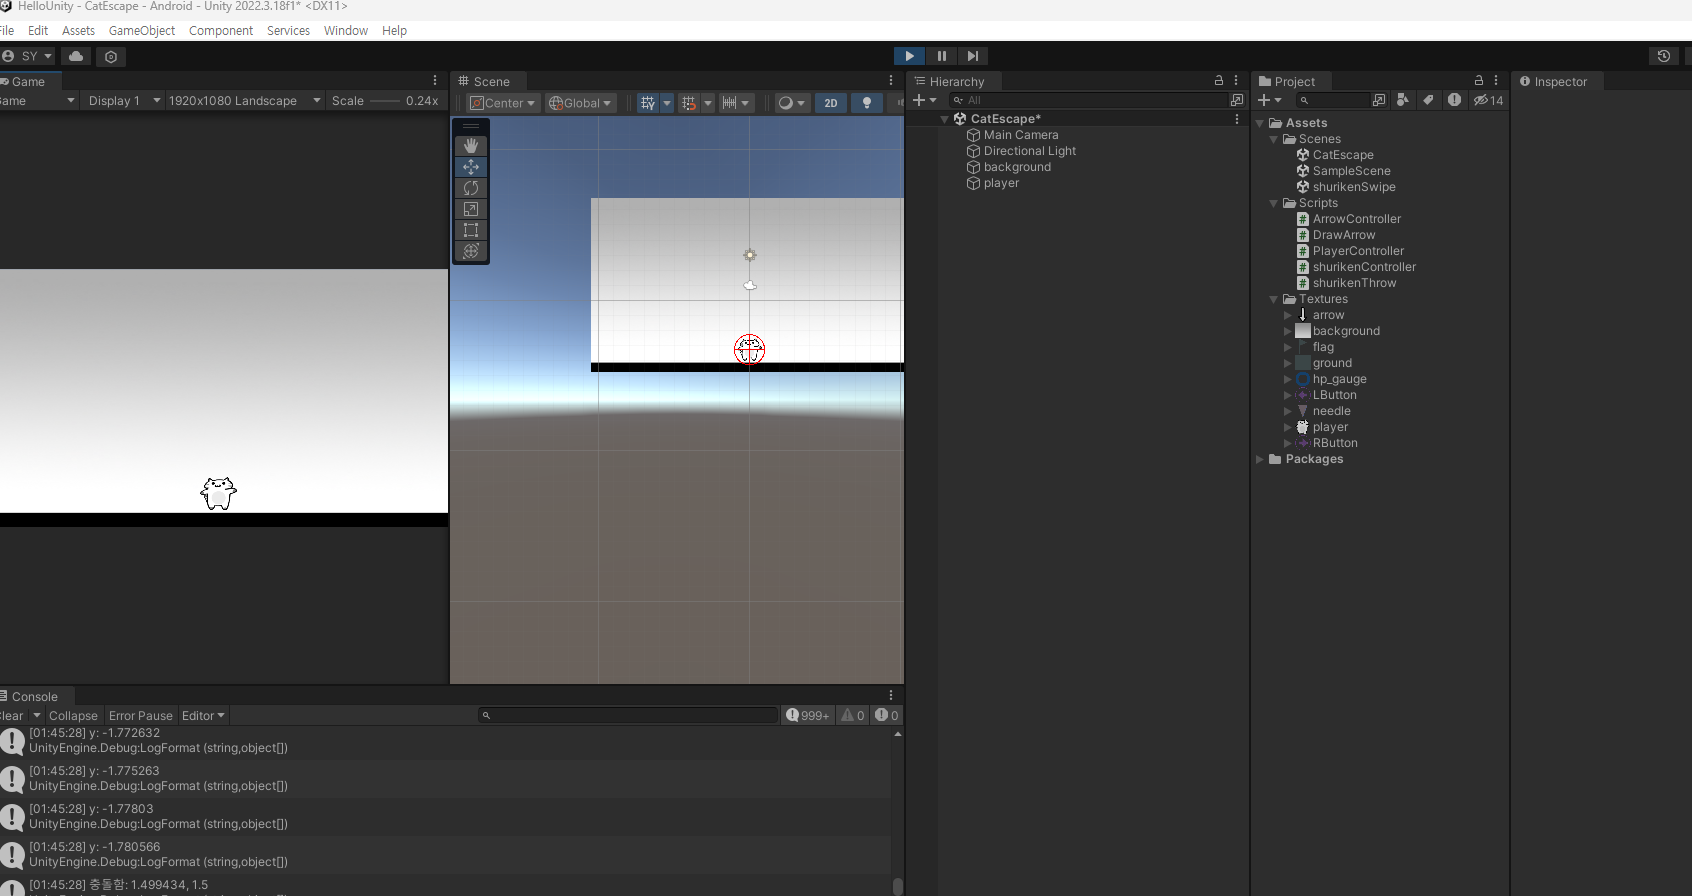The image size is (1692, 896).
Task: Toggle error messages filter in Console
Action: click(x=887, y=715)
